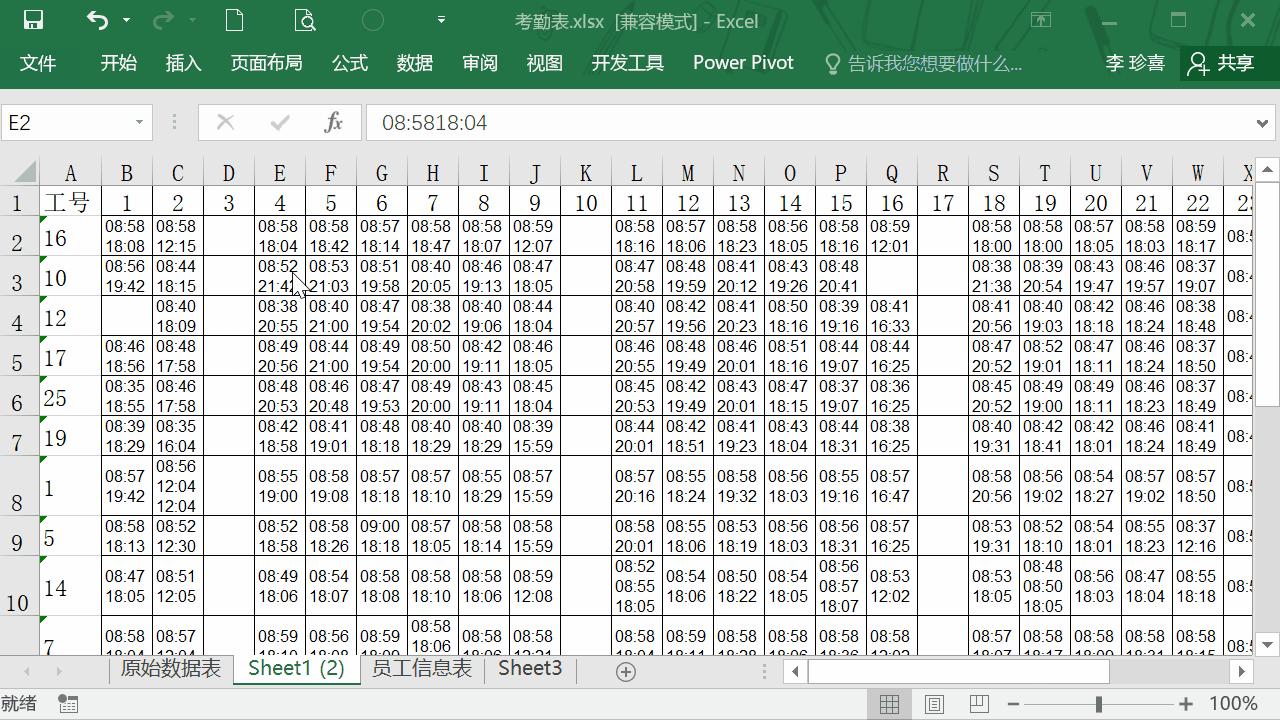The width and height of the screenshot is (1280, 720).
Task: Save the workbook
Action: tap(33, 19)
